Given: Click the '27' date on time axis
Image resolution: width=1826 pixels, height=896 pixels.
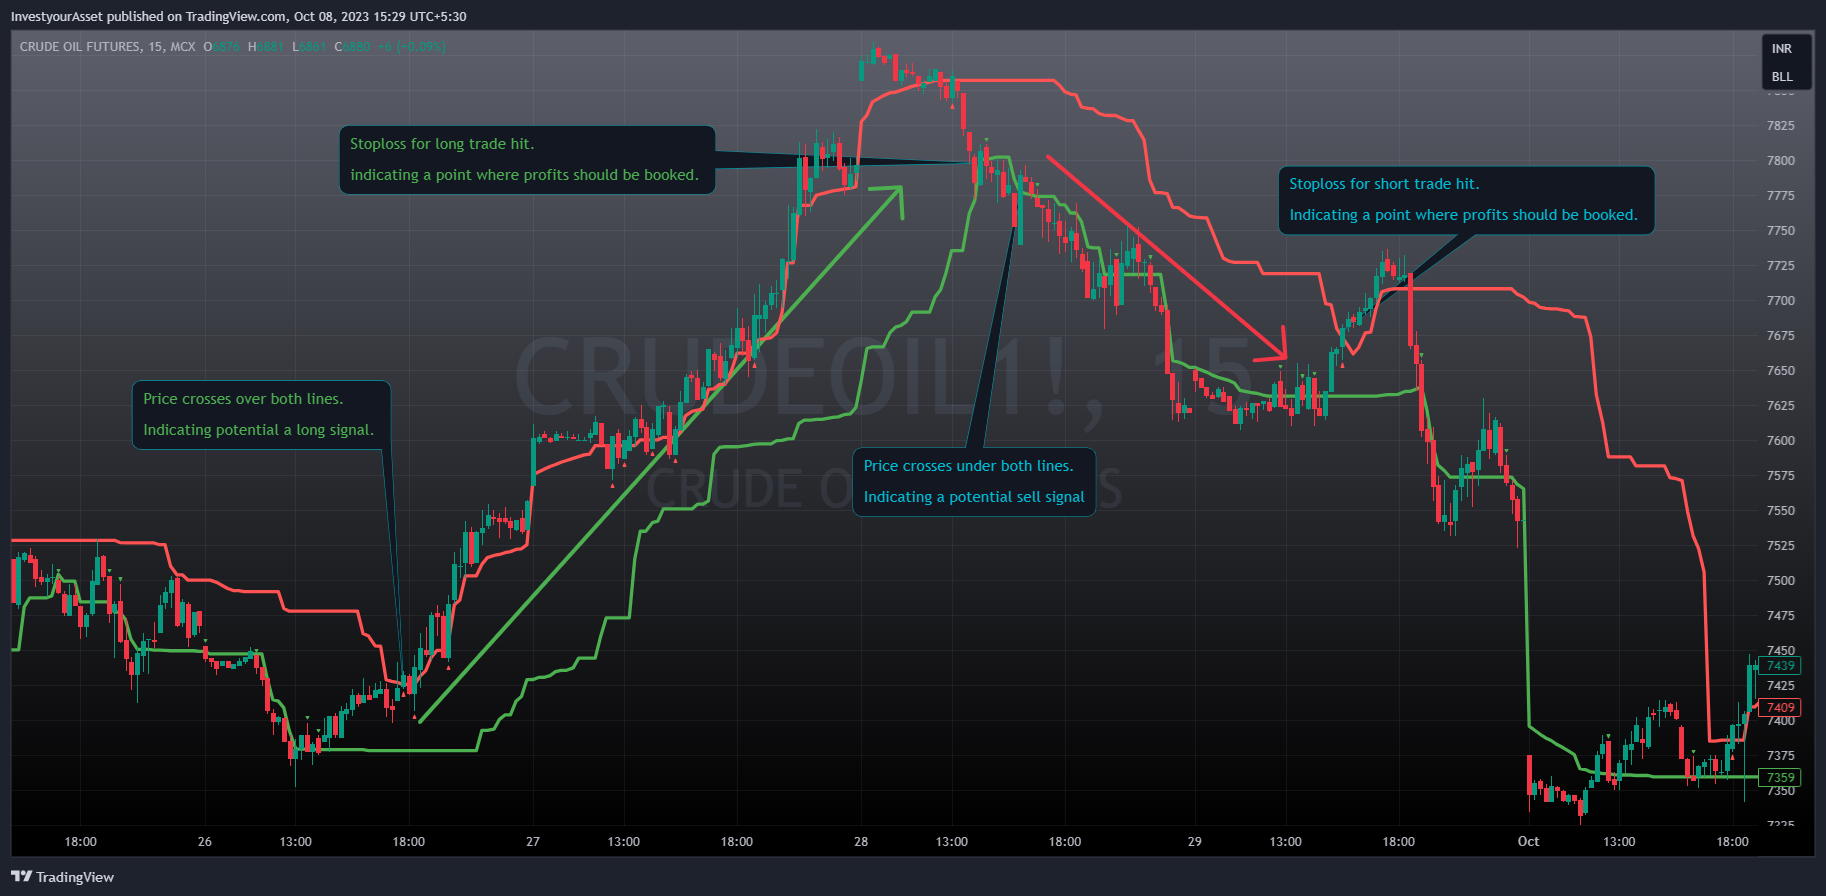Looking at the screenshot, I should click(x=533, y=842).
